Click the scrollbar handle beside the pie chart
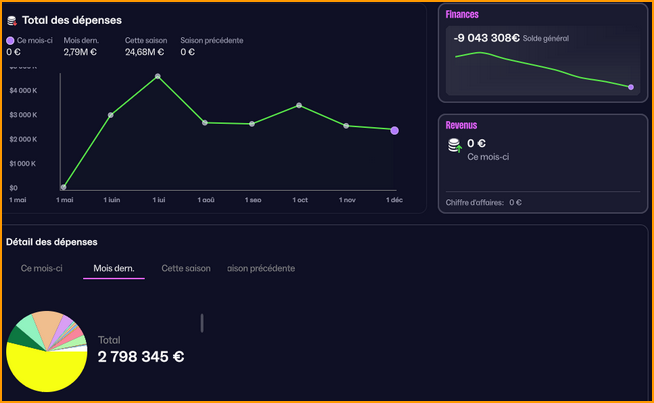The height and width of the screenshot is (403, 654). 202,322
